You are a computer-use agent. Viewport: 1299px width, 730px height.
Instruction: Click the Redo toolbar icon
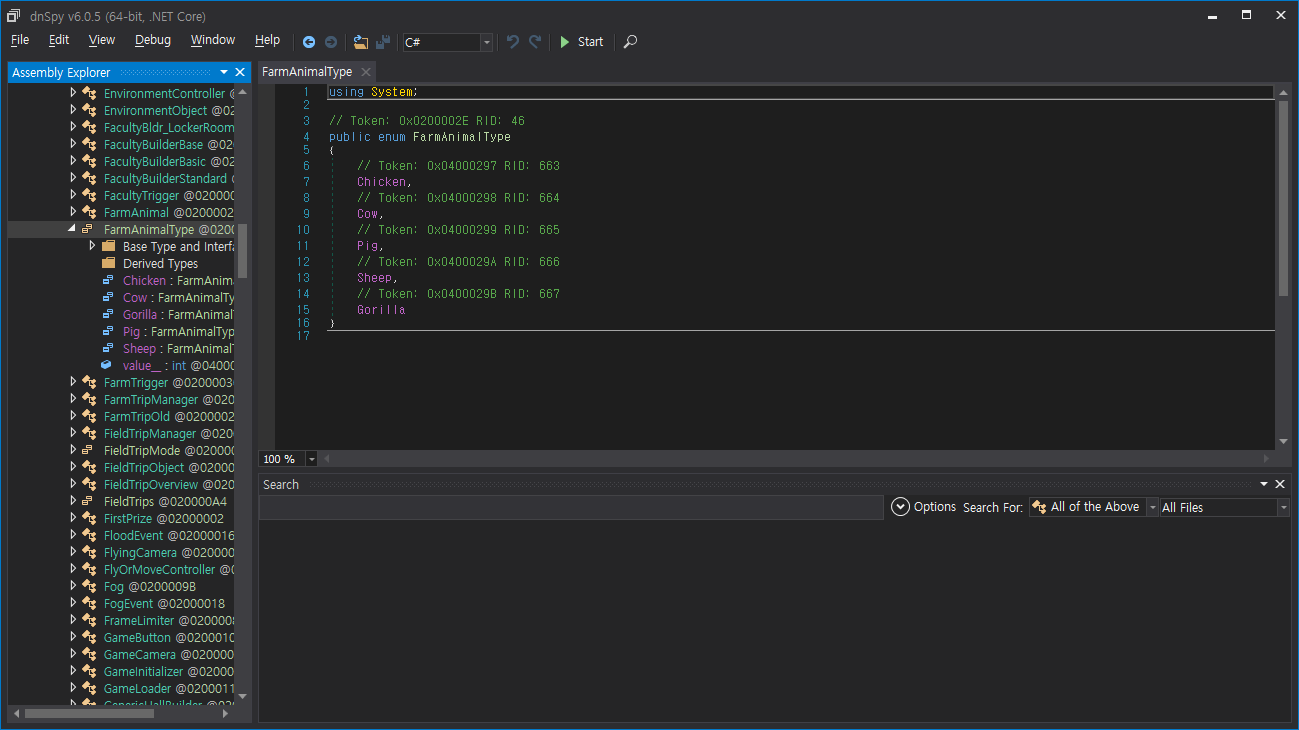pos(535,42)
